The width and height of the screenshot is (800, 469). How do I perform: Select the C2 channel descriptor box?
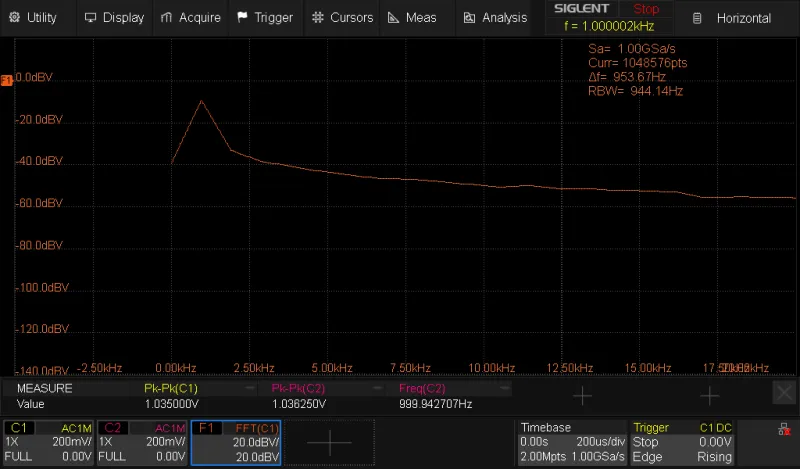pyautogui.click(x=141, y=442)
